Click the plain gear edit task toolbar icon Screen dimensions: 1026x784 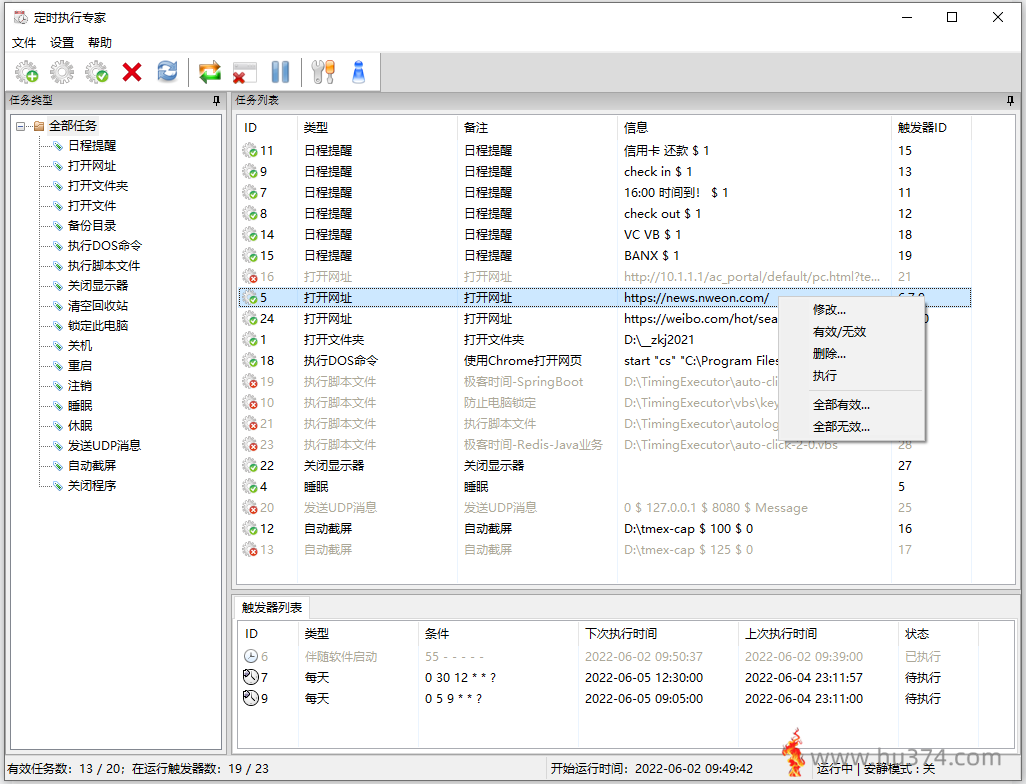62,72
